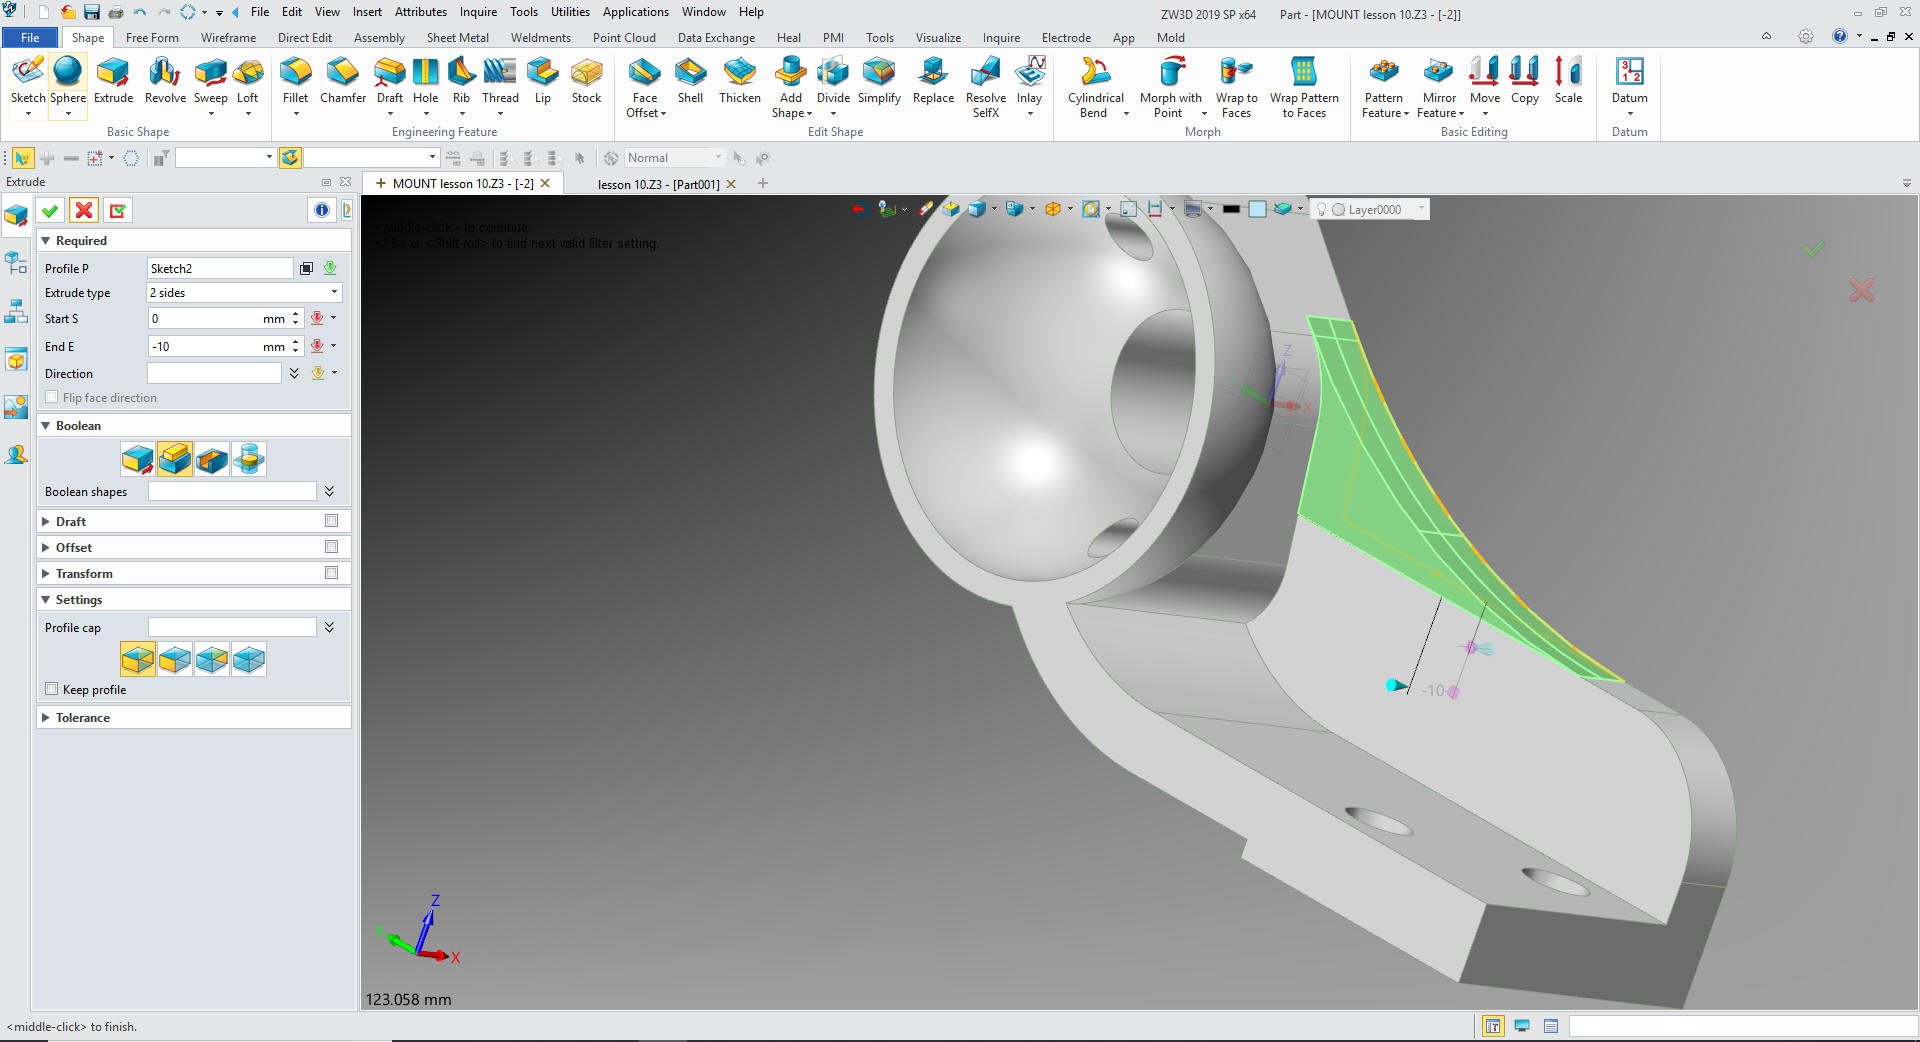Open Cylindrical Bend tool
The height and width of the screenshot is (1042, 1920).
(1095, 87)
